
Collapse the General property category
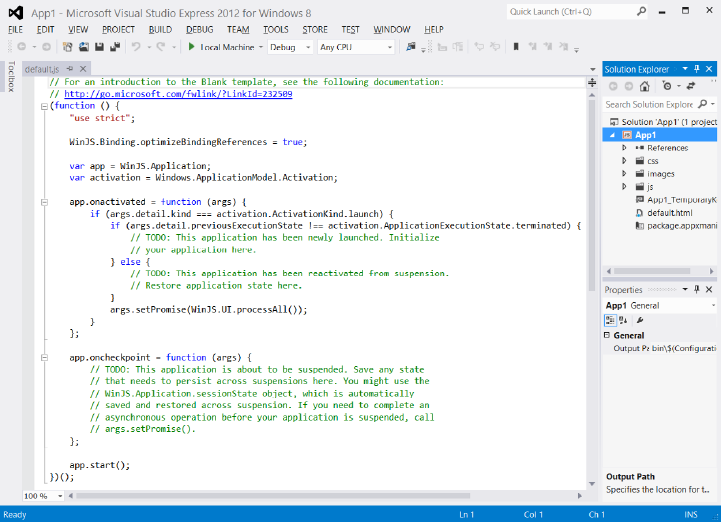point(607,335)
